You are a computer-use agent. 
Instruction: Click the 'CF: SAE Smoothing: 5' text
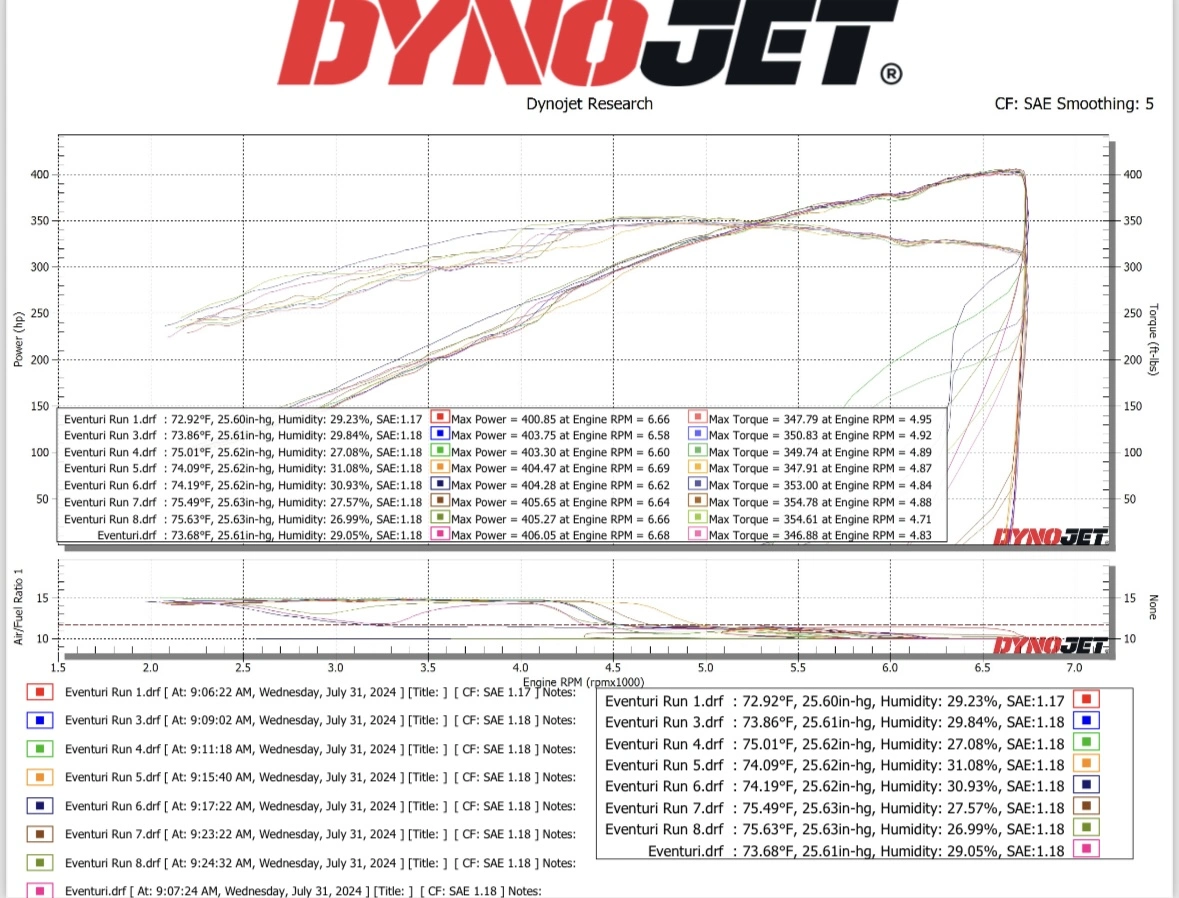coord(1074,104)
